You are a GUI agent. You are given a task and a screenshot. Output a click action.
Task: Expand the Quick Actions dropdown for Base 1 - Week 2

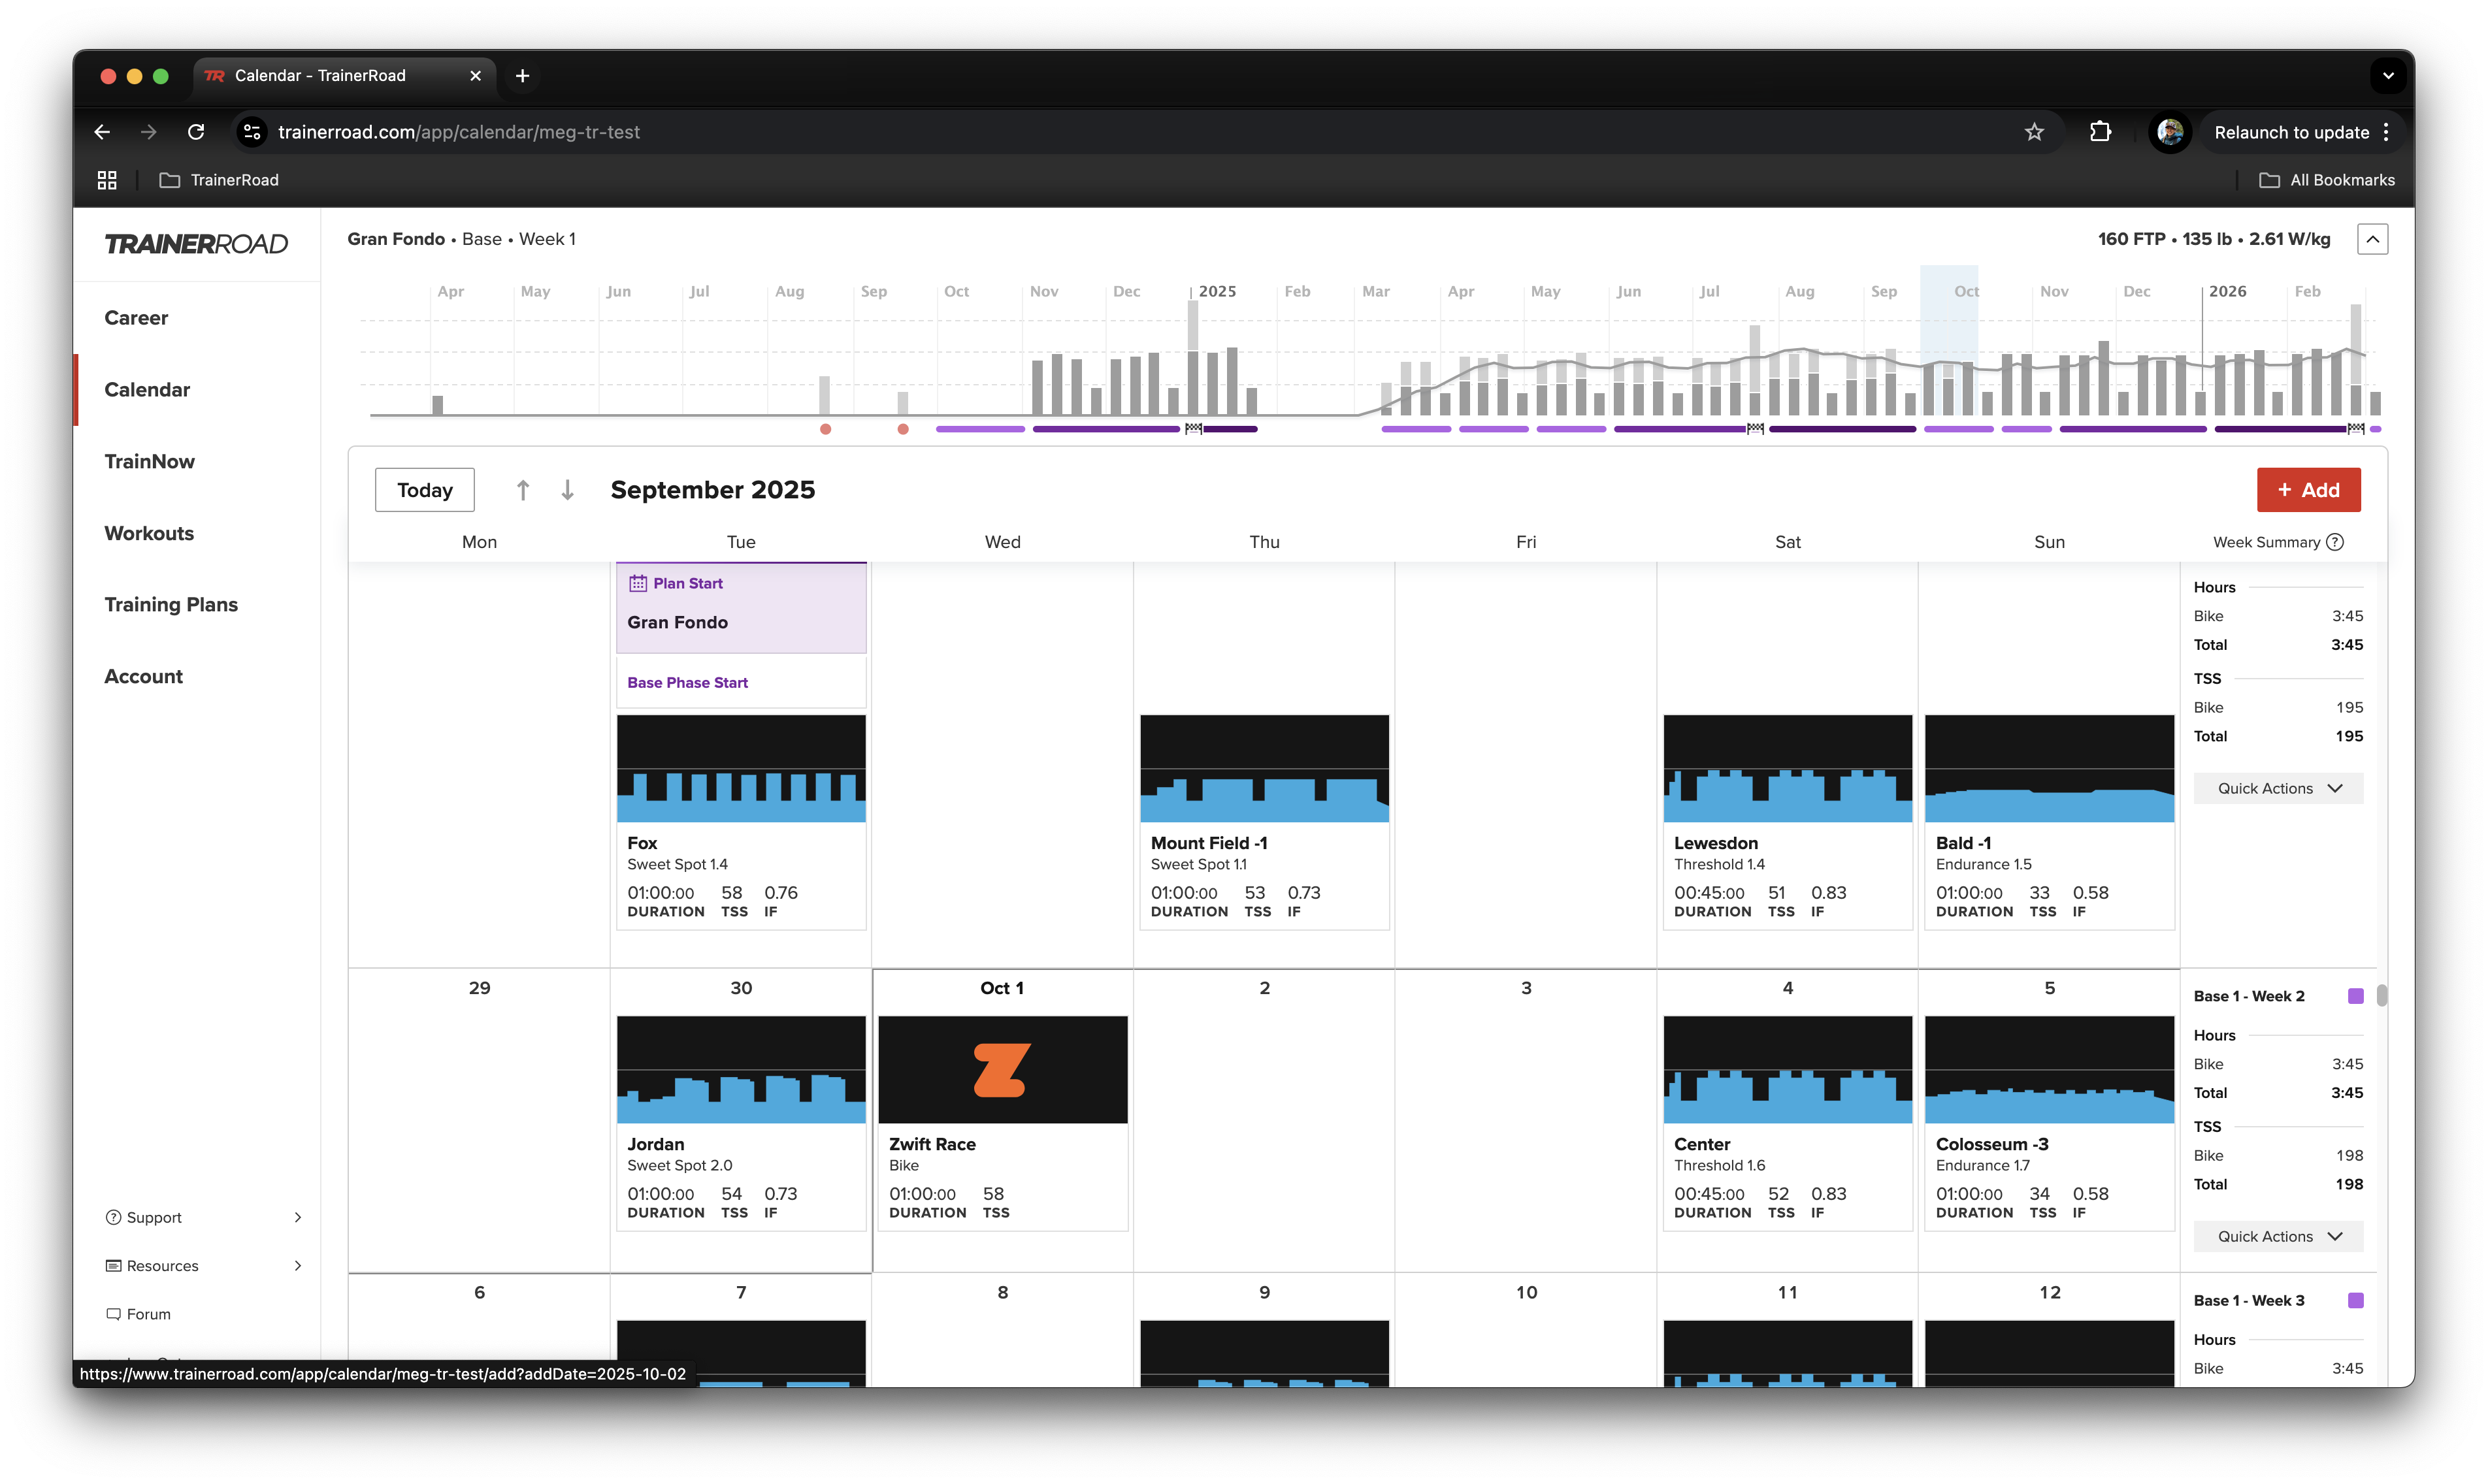pos(2278,1236)
